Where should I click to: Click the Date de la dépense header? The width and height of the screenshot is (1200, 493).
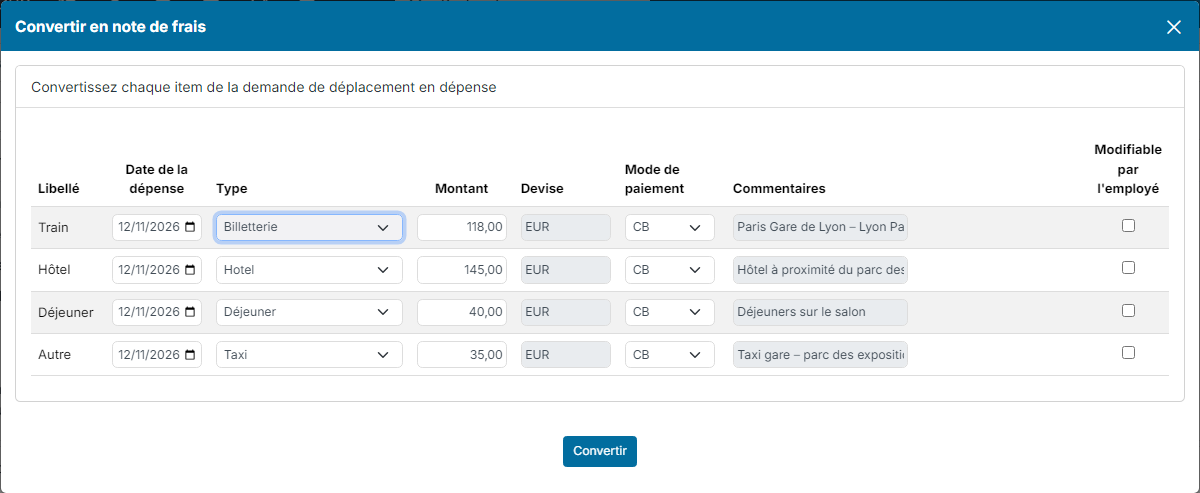tap(157, 179)
